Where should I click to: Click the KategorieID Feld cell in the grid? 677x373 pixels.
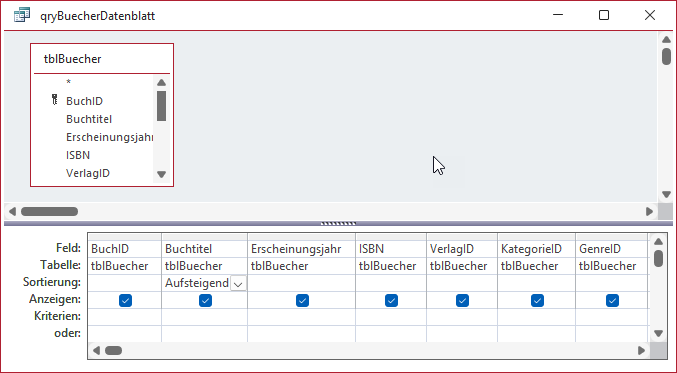(536, 249)
